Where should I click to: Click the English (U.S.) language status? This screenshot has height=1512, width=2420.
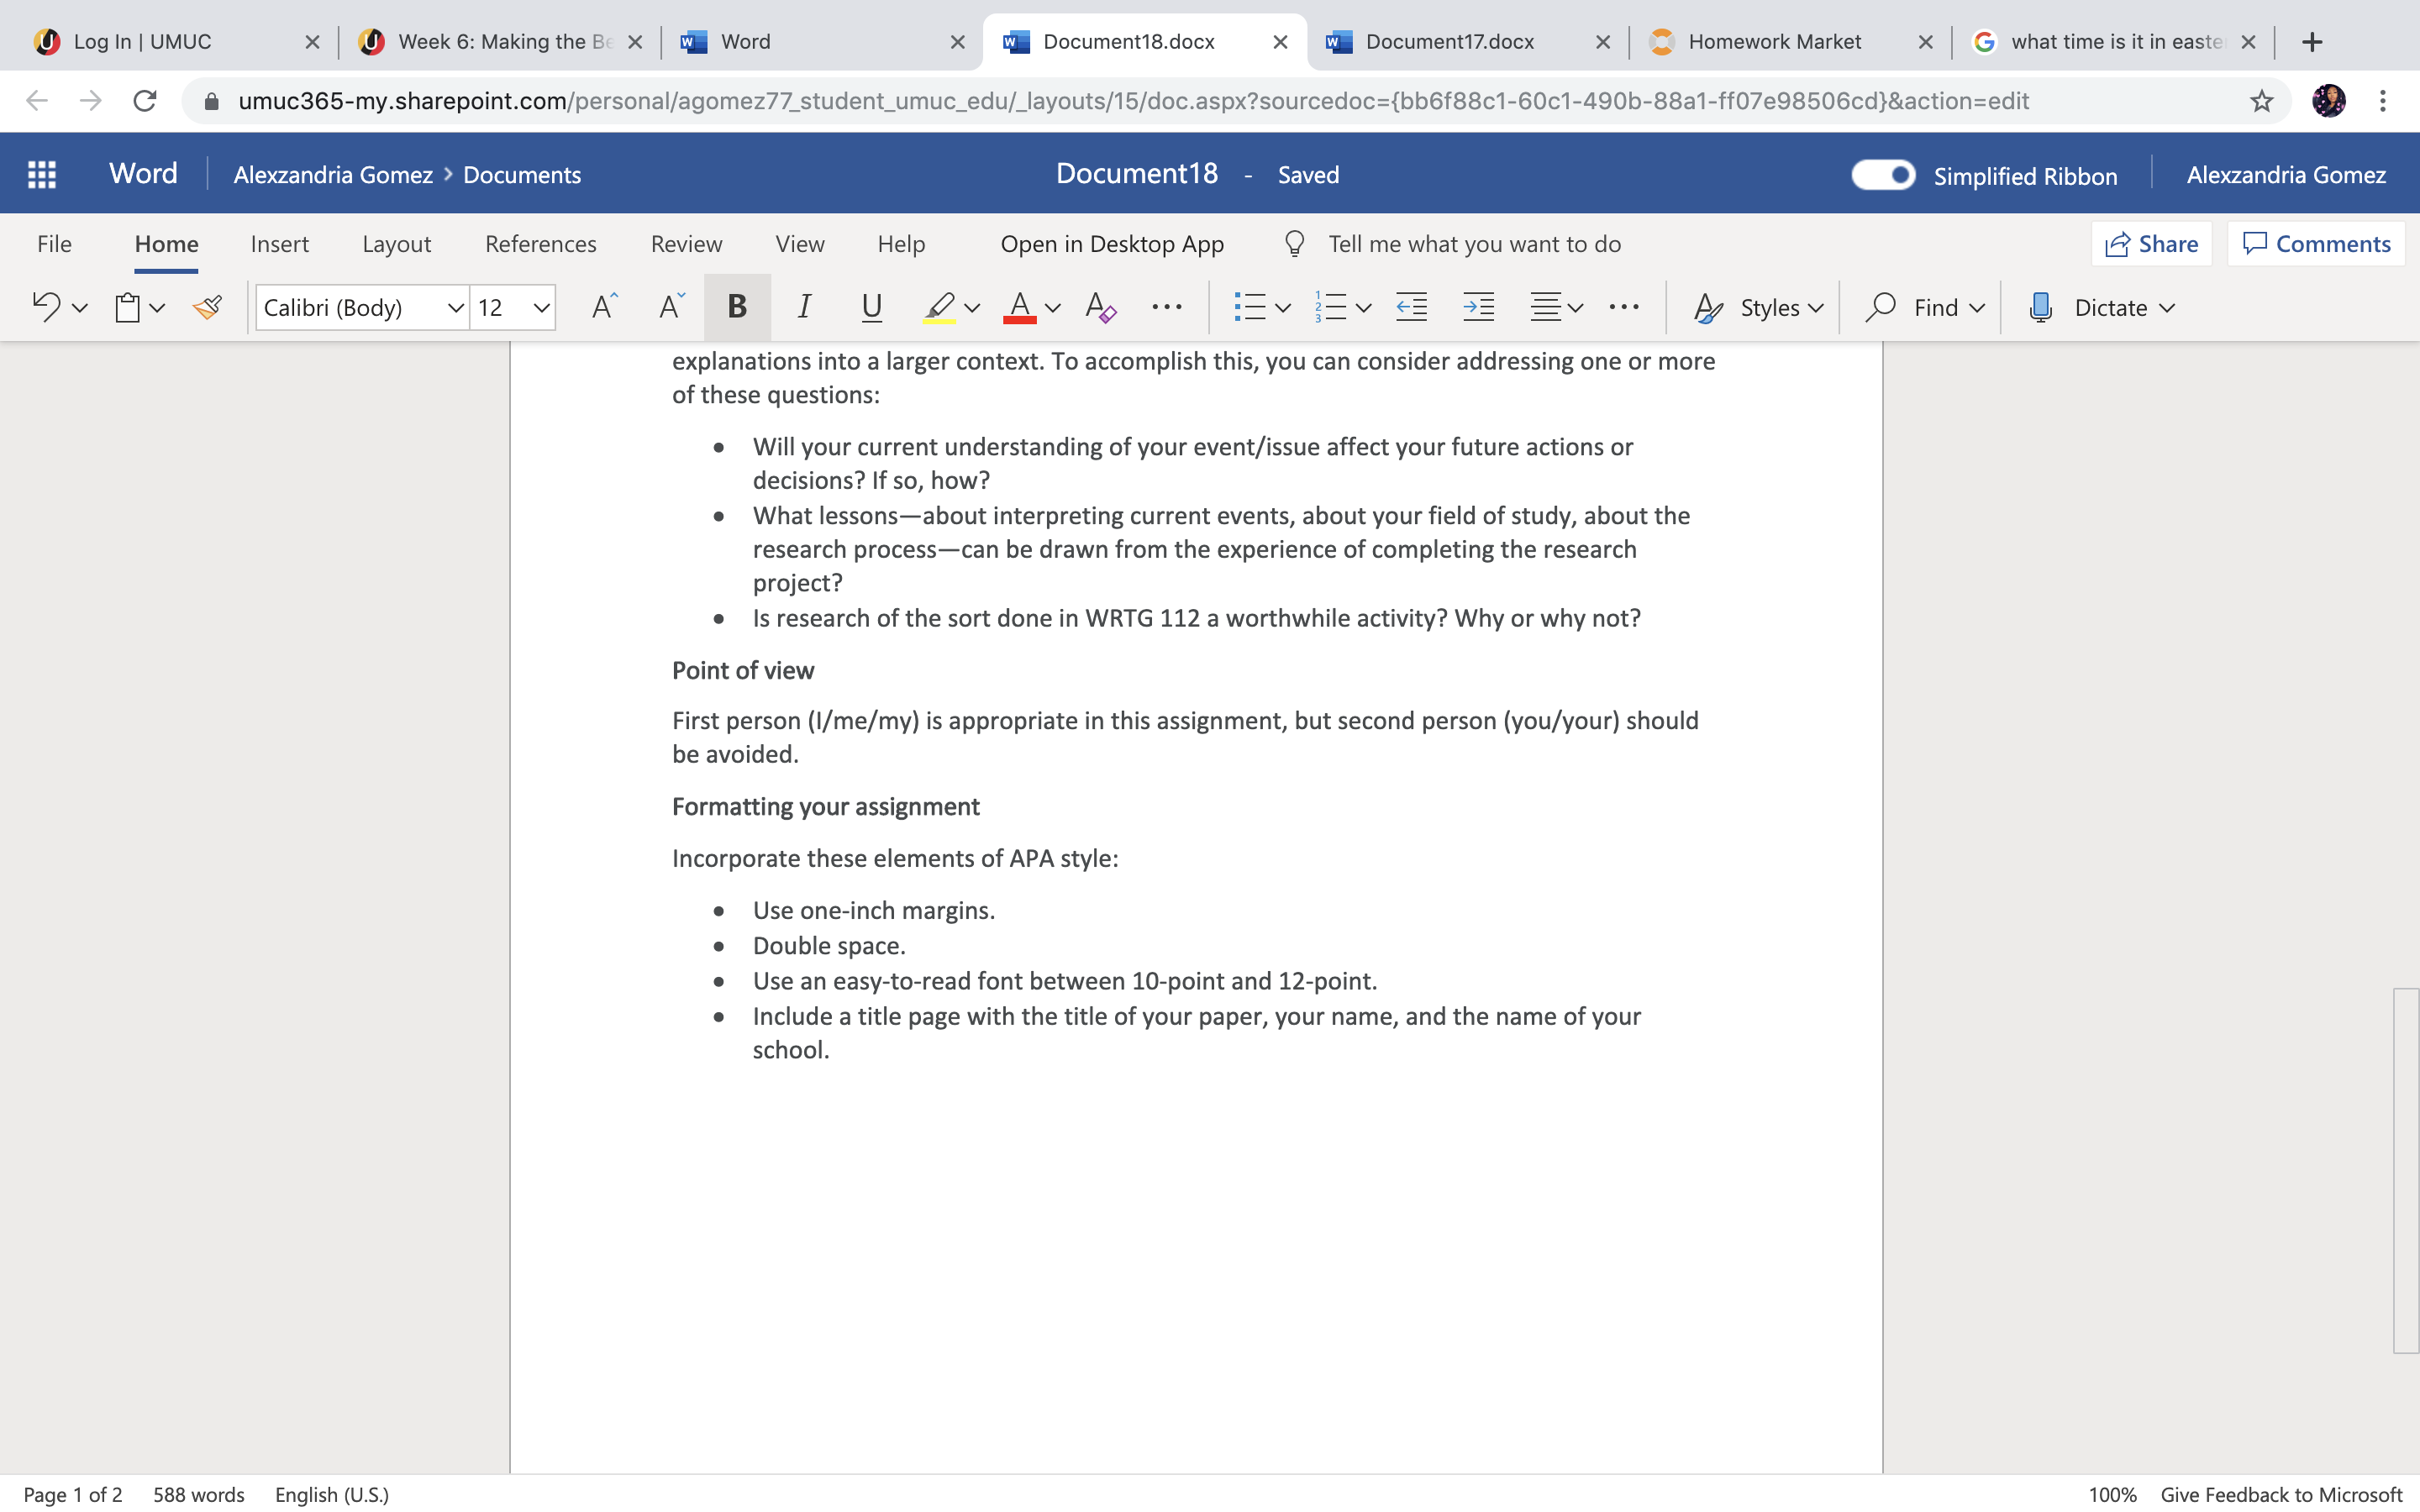332,1494
